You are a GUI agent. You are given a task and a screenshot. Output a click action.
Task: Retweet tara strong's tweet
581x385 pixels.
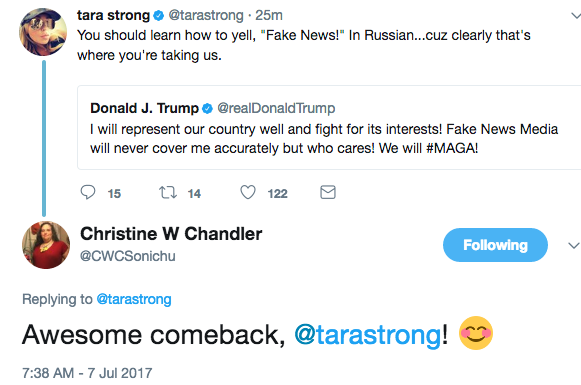[x=168, y=193]
